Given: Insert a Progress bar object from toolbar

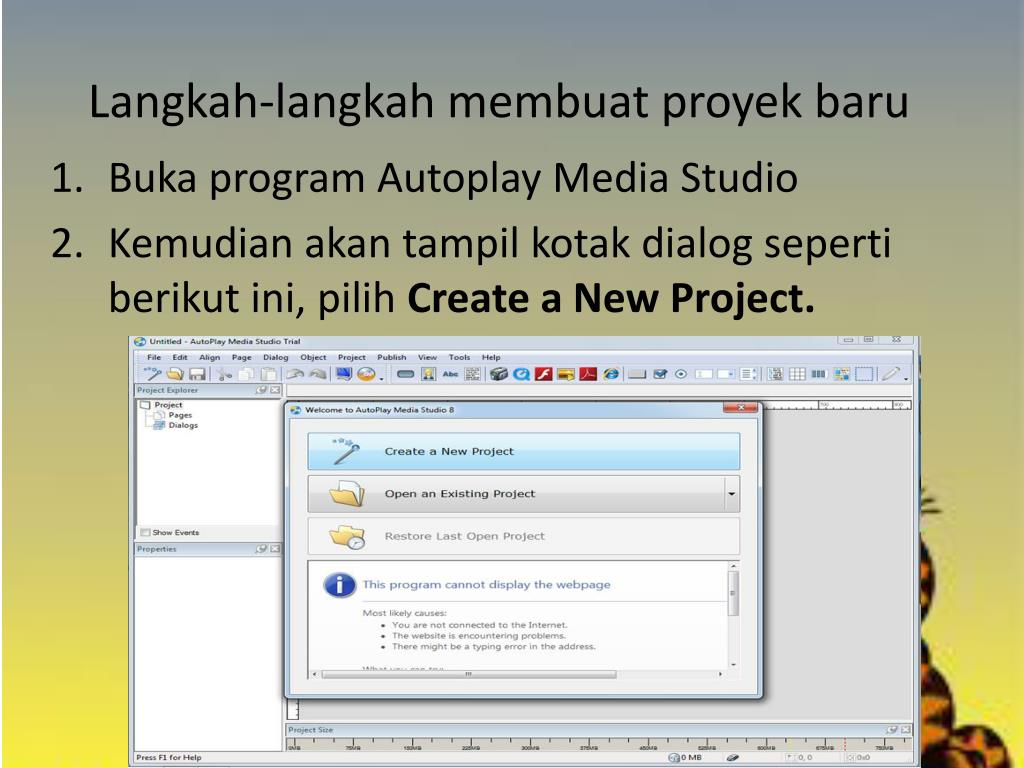Looking at the screenshot, I should coord(819,374).
